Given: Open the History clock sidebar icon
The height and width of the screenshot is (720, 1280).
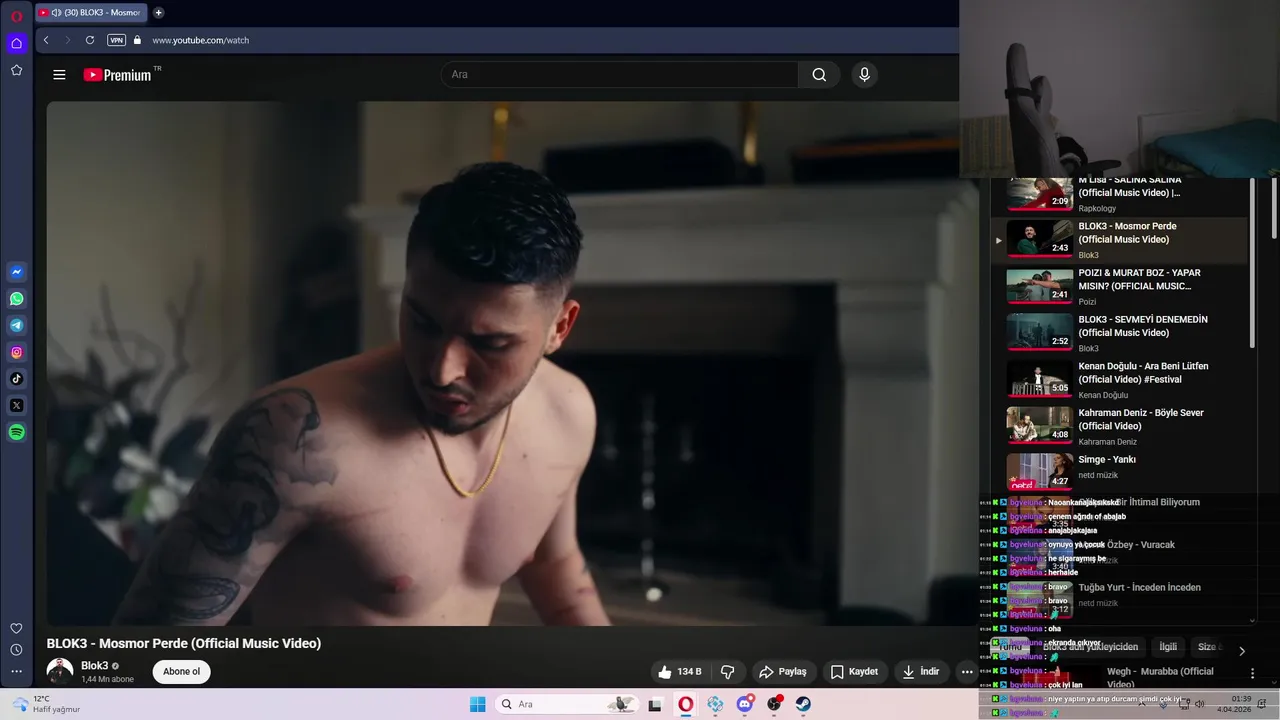Looking at the screenshot, I should [16, 650].
